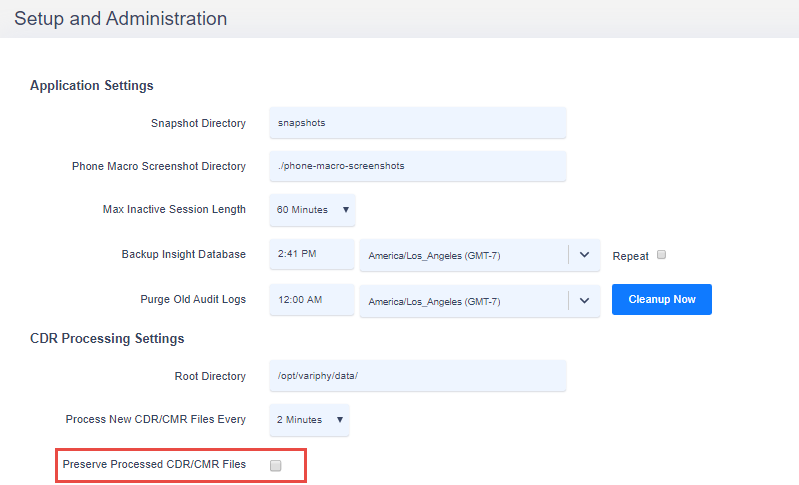Open the Backup Insight Database timezone selector
The width and height of the screenshot is (799, 485).
(x=480, y=255)
